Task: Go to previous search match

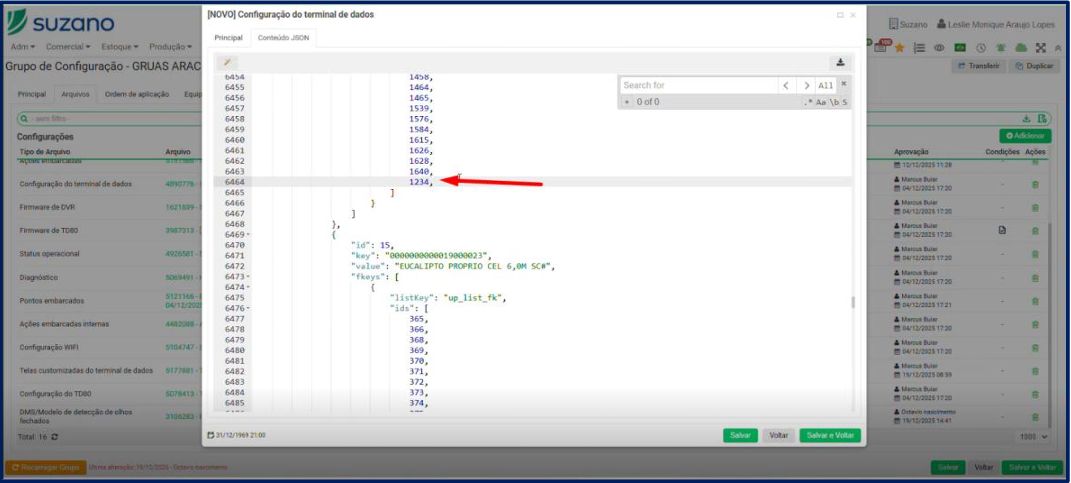Action: point(786,86)
